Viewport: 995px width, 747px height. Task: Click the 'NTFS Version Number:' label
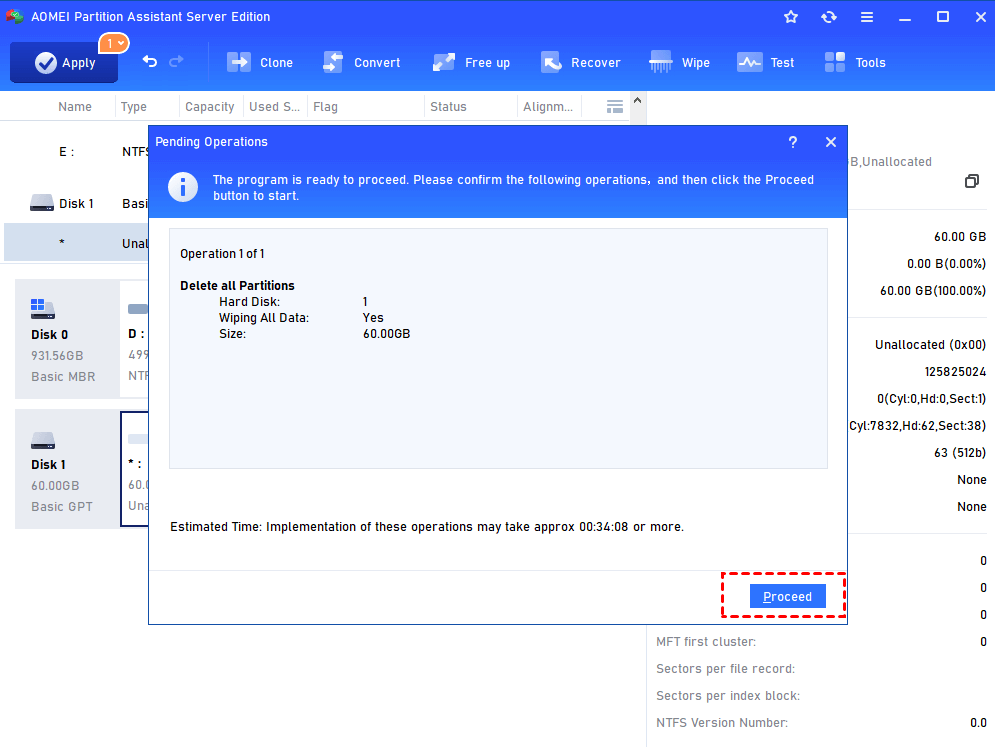coord(722,723)
